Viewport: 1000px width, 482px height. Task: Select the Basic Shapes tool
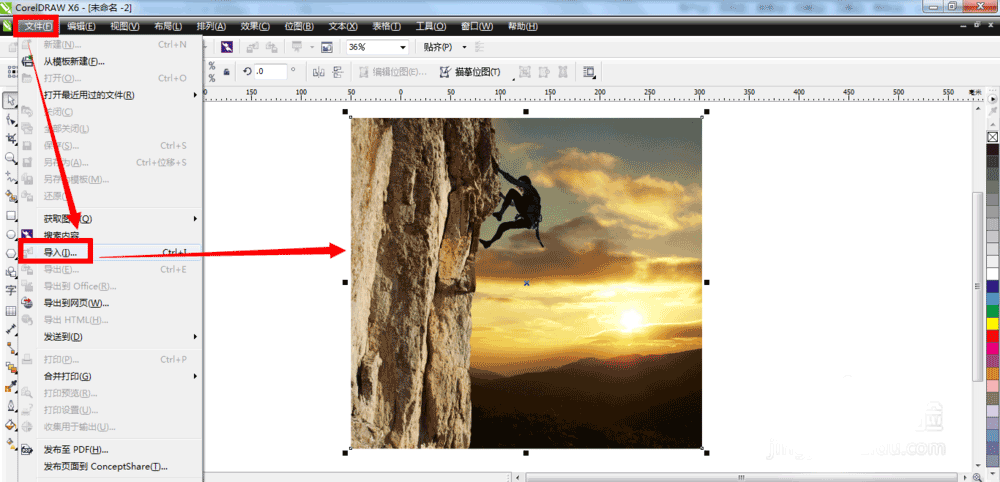point(10,272)
